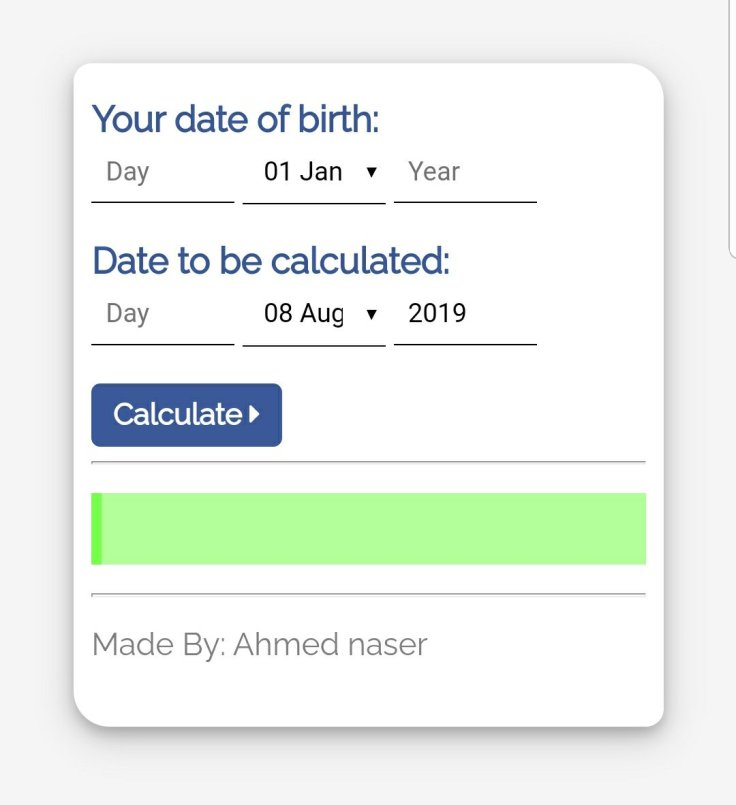This screenshot has height=805, width=736.
Task: Click the Made By: Ahmed naser text
Action: pyautogui.click(x=259, y=645)
